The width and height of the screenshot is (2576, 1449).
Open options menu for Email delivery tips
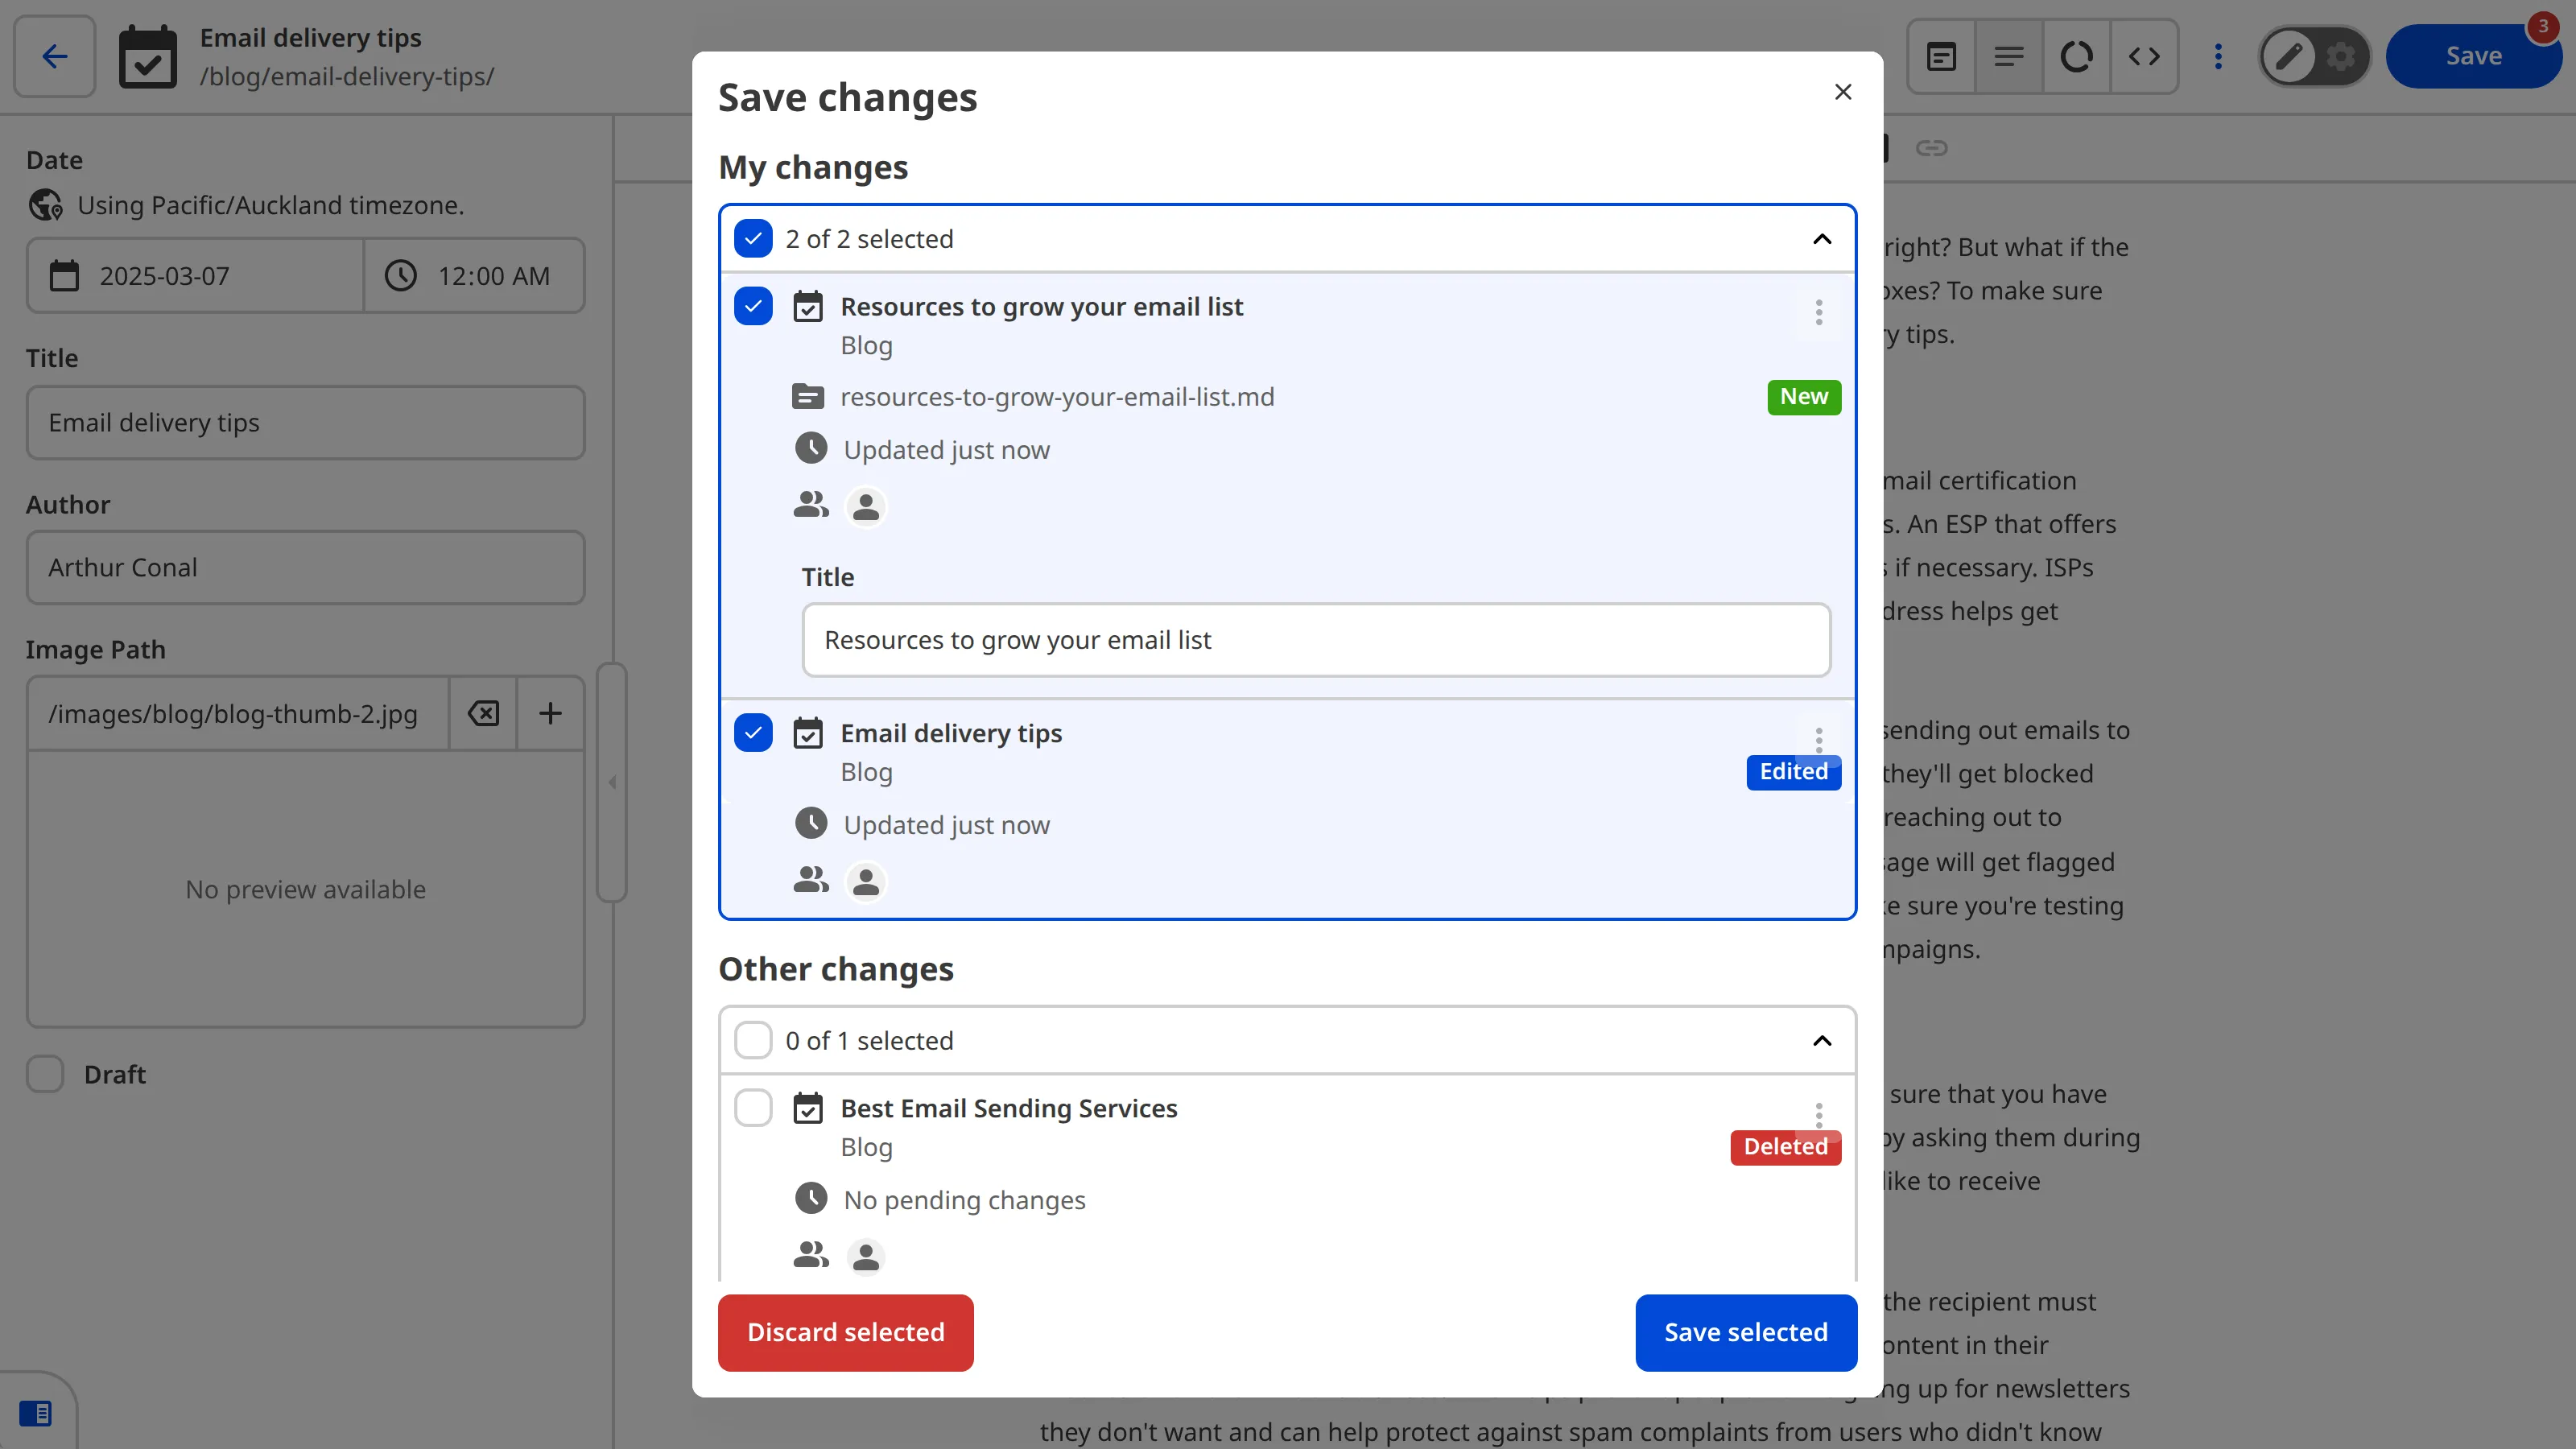[x=1819, y=739]
